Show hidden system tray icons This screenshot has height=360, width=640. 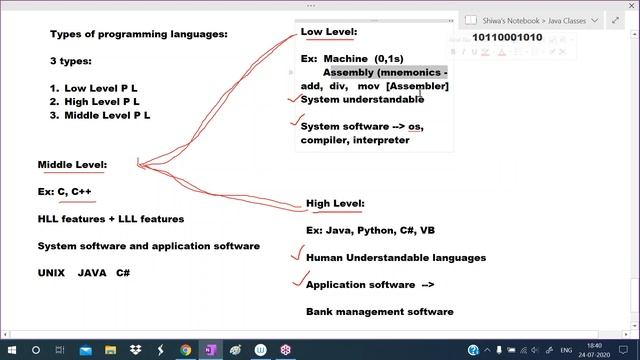point(487,350)
